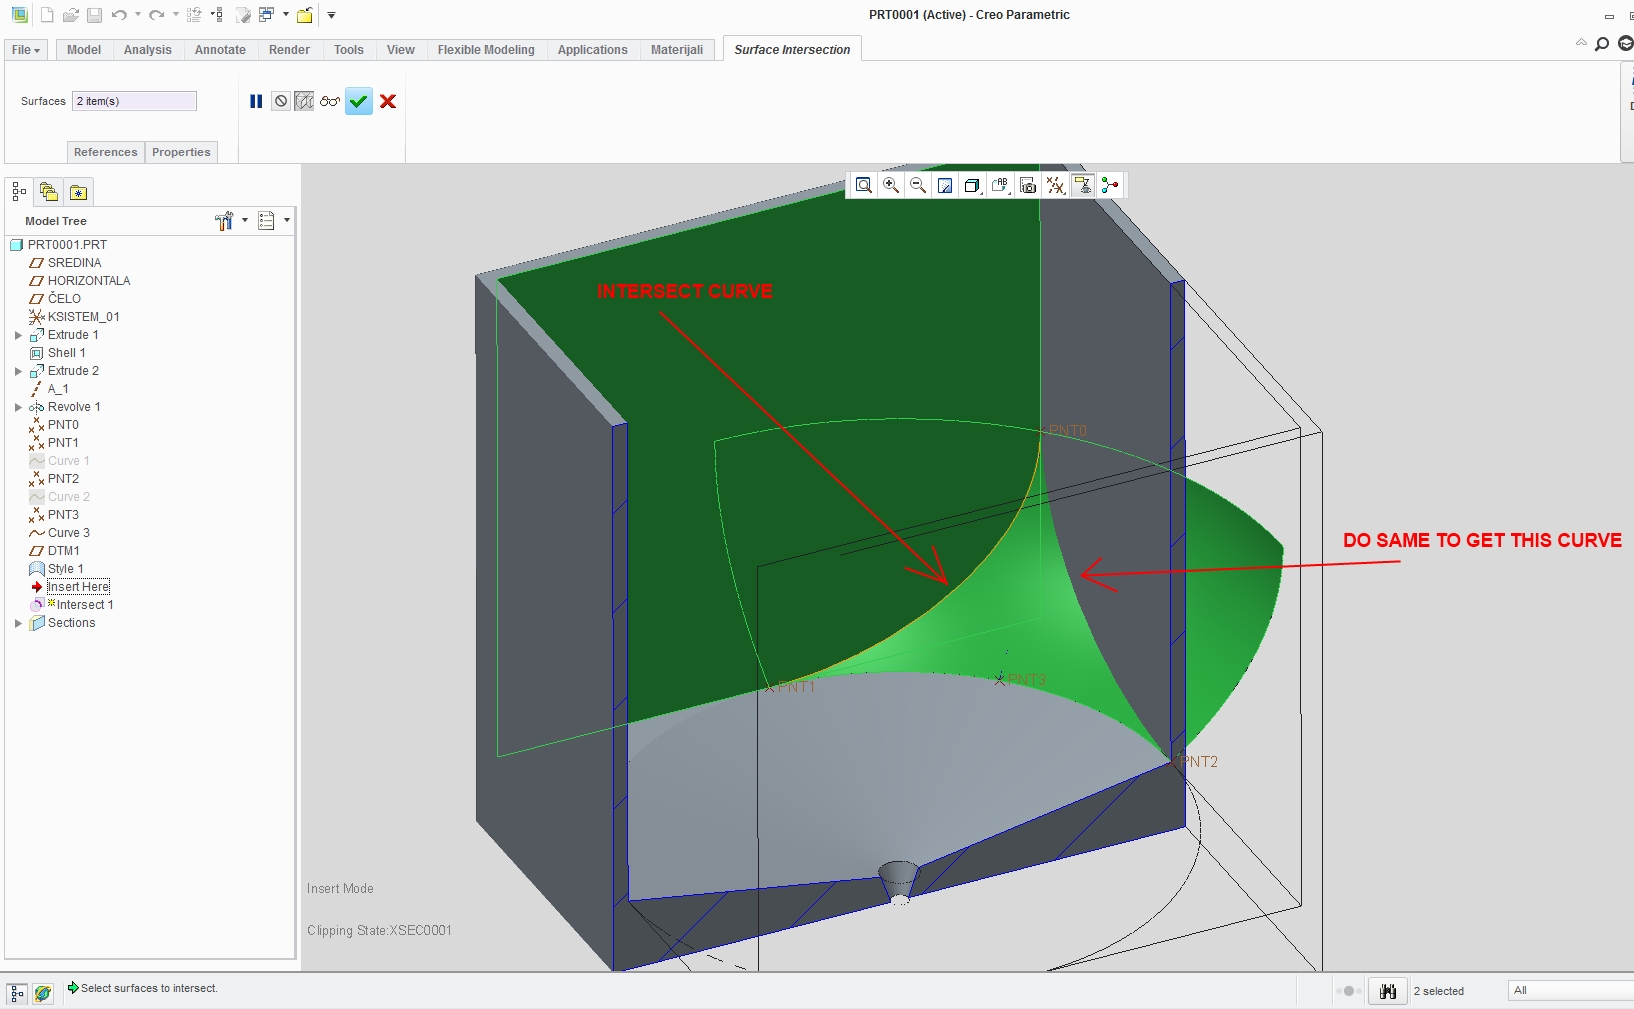Cancel the feature with the red X
Screen dimensions: 1634x1009
(x=388, y=101)
